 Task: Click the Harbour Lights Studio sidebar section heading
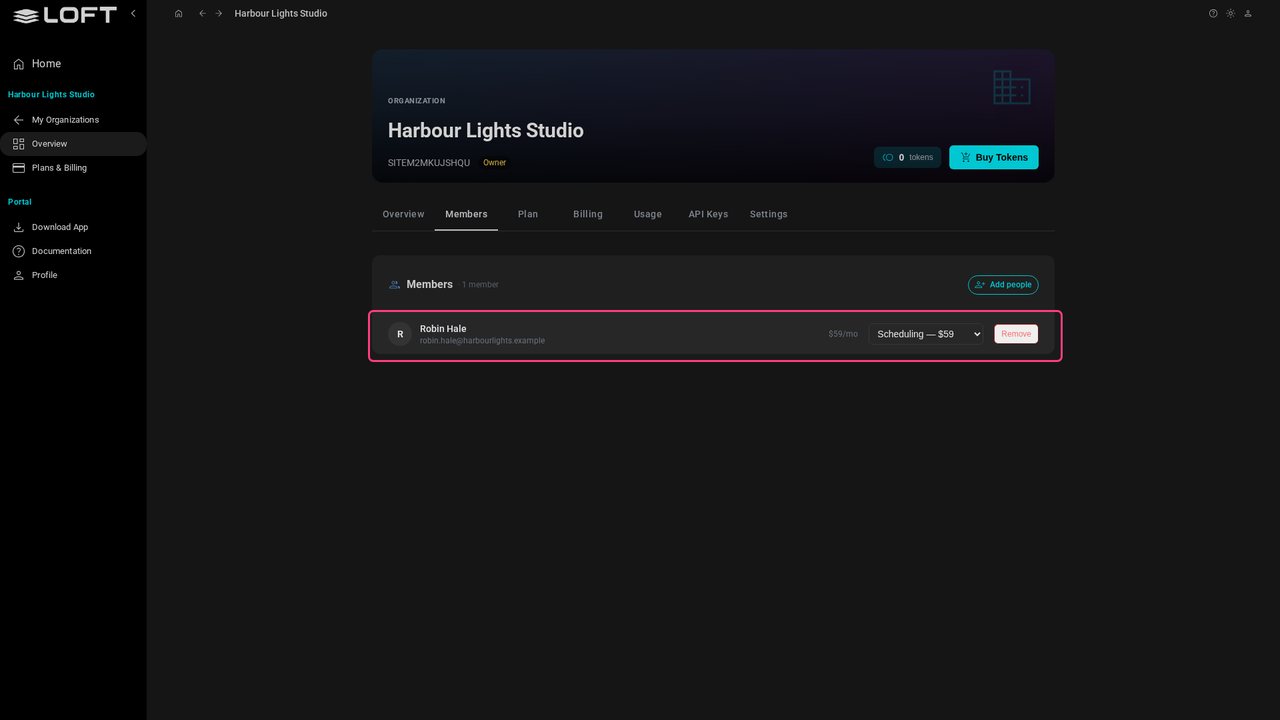coord(51,95)
